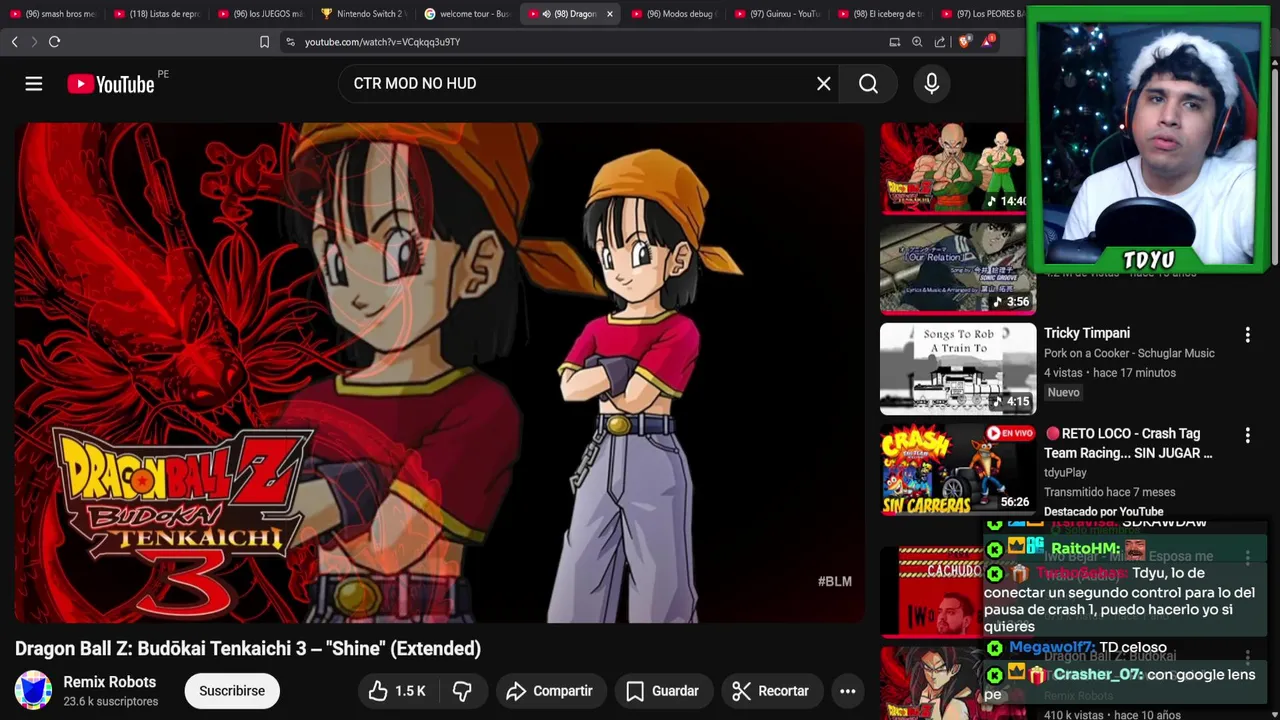
Task: Open the Remix Robots channel name link
Action: pos(110,682)
